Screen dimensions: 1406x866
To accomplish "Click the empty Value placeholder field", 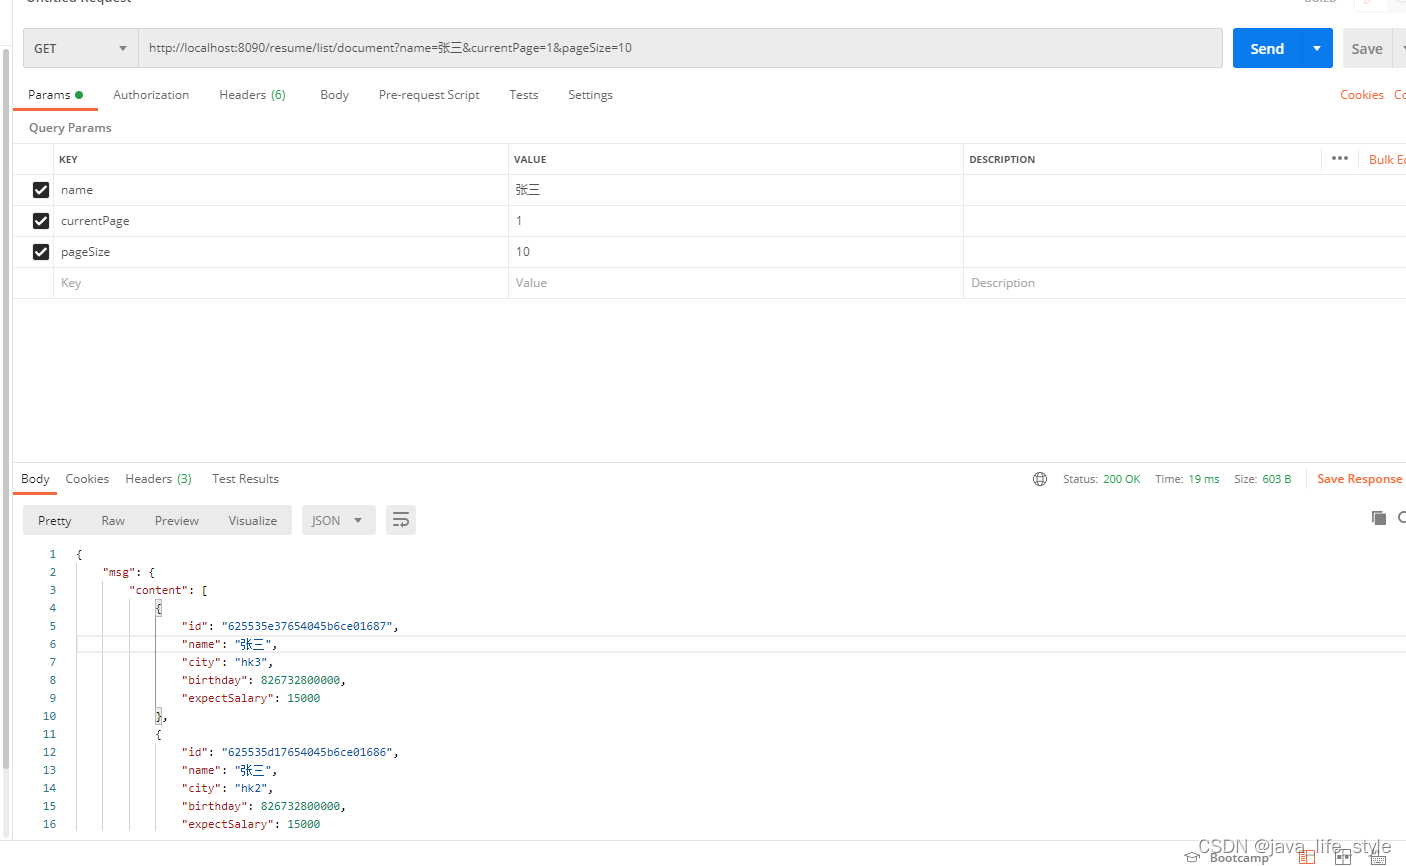I will [735, 283].
